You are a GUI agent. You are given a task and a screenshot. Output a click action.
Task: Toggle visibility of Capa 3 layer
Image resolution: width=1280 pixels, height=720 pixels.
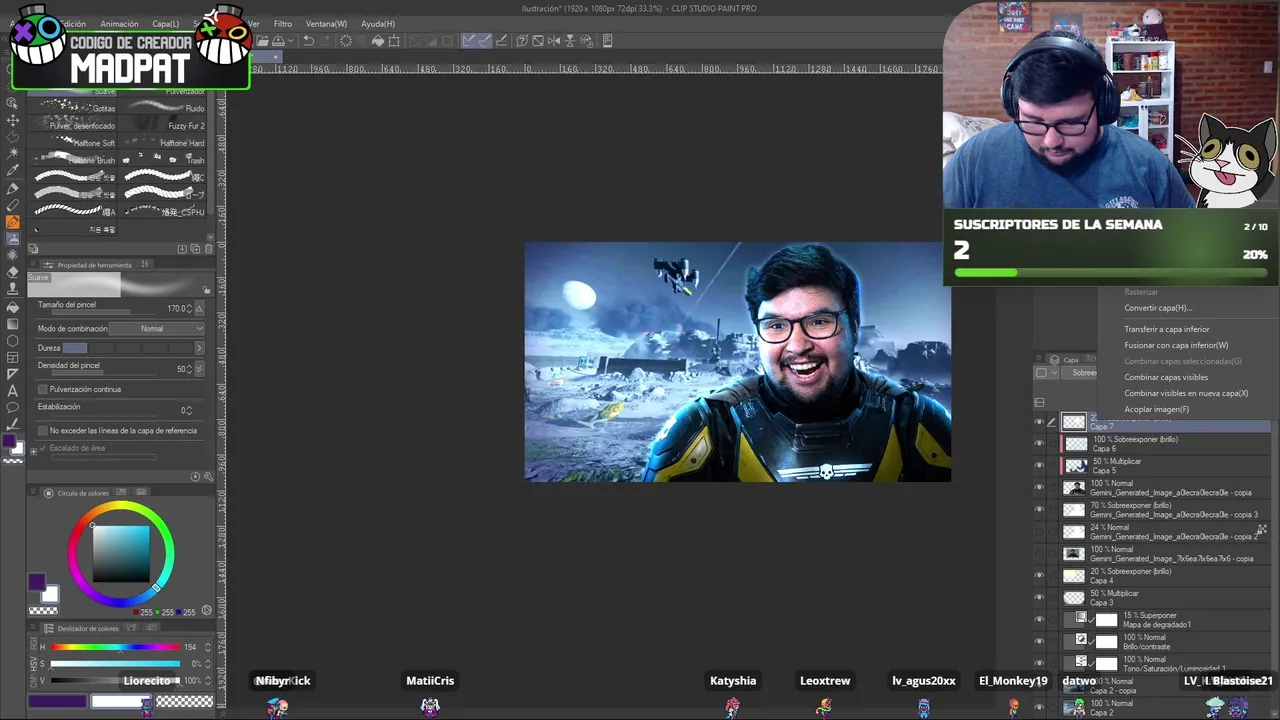(1039, 598)
